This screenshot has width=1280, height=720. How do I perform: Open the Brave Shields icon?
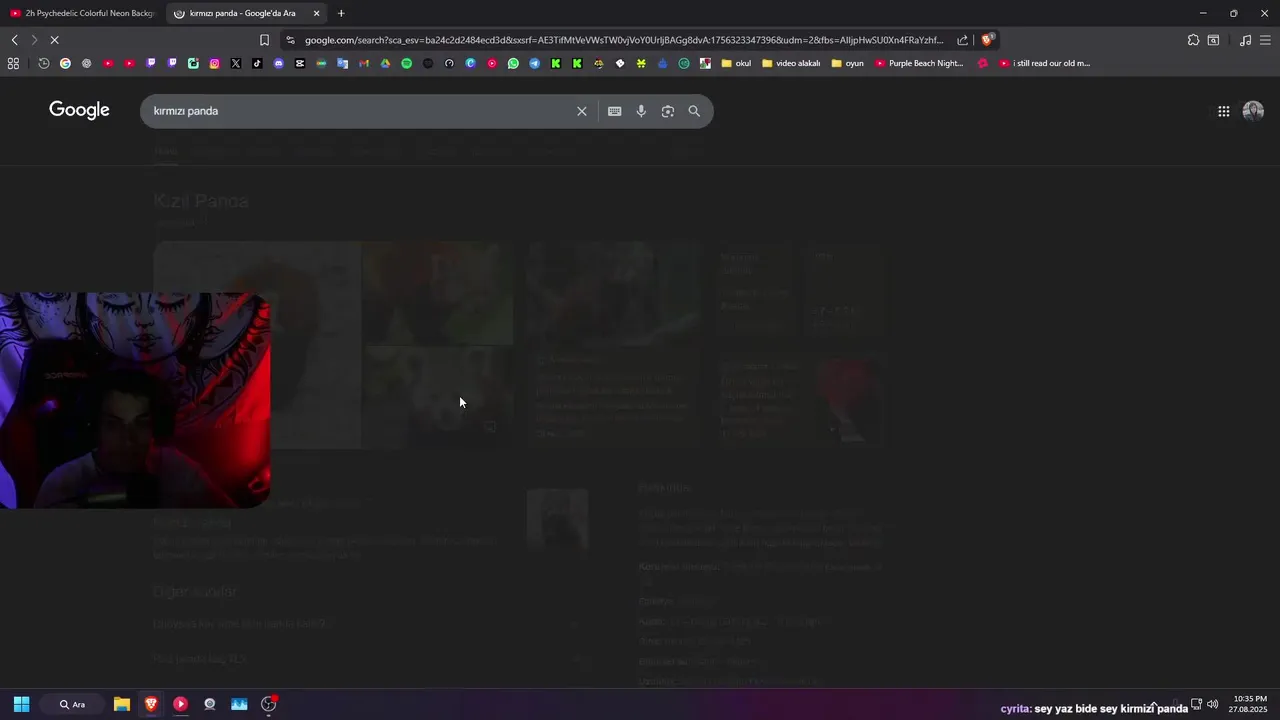(x=987, y=40)
